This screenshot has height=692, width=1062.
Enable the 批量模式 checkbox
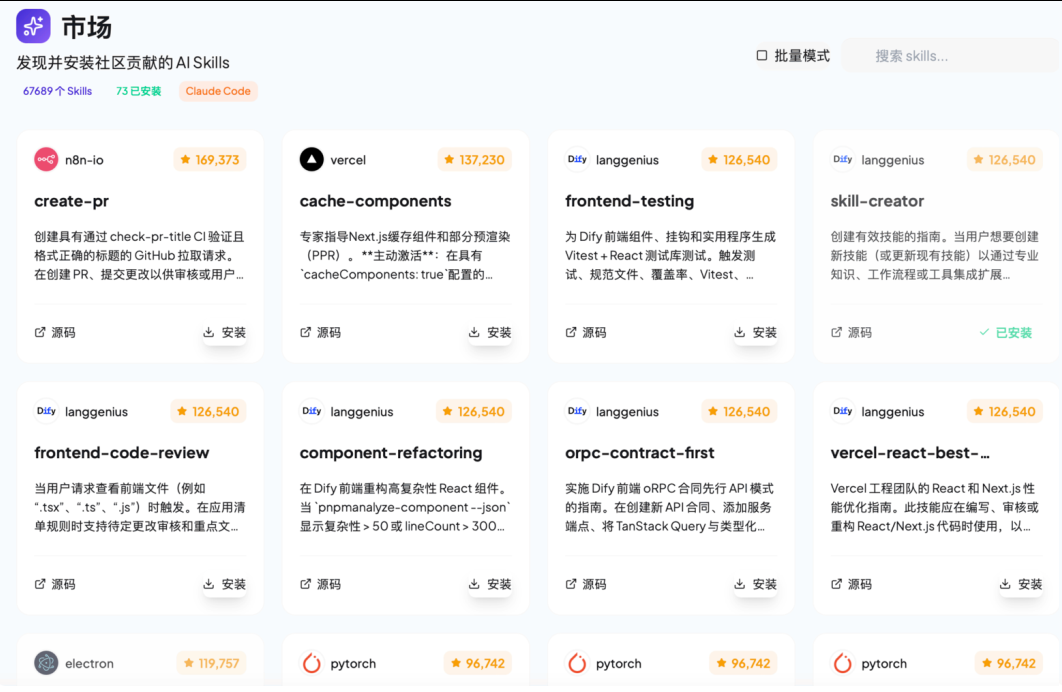click(762, 56)
